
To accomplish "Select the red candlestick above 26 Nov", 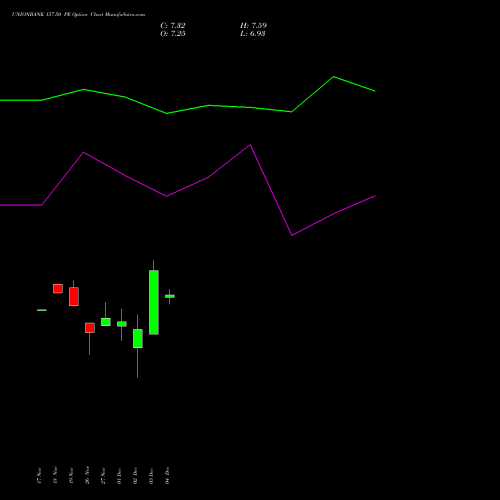I will [x=90, y=328].
